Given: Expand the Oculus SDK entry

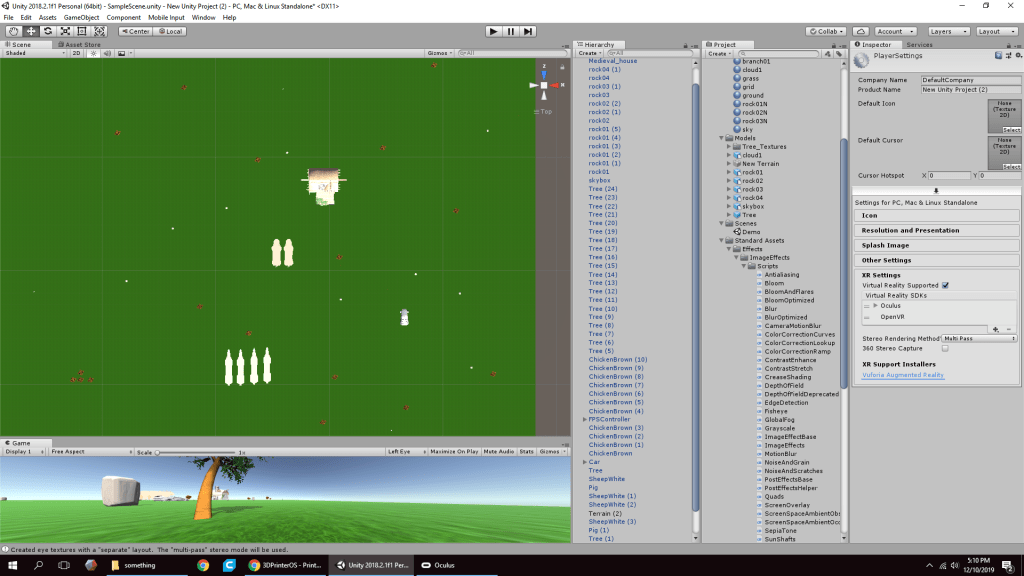Looking at the screenshot, I should [875, 306].
